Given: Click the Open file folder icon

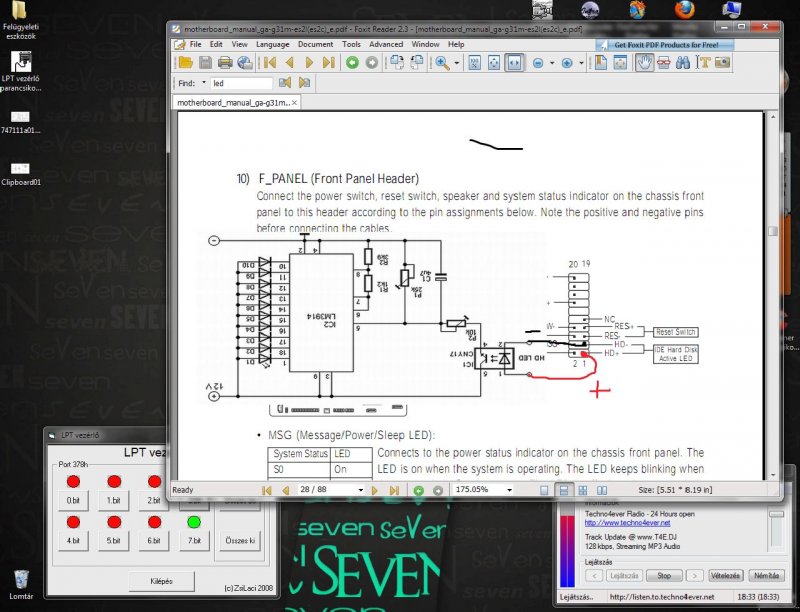Looking at the screenshot, I should pyautogui.click(x=186, y=63).
